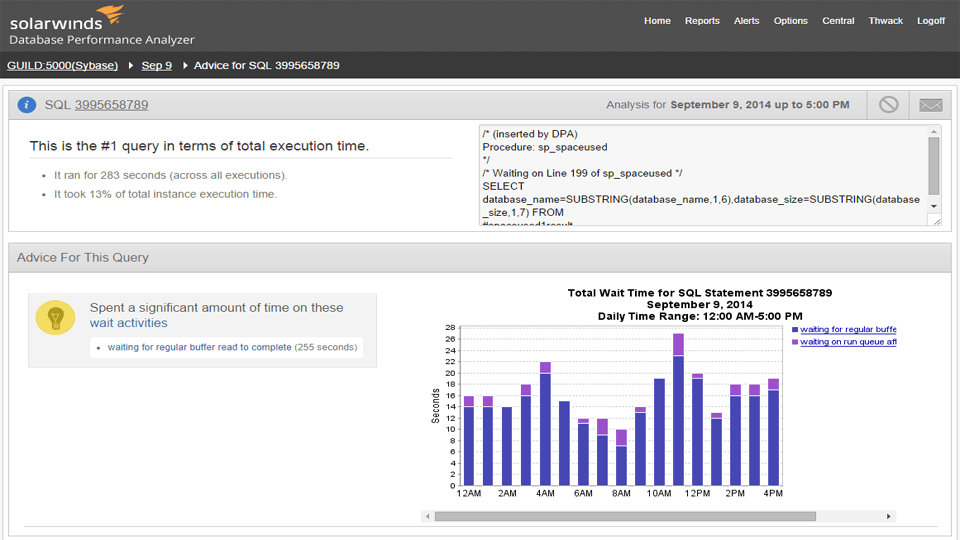This screenshot has width=960, height=540.
Task: Click the ignore (circle-slash) icon
Action: (x=888, y=105)
